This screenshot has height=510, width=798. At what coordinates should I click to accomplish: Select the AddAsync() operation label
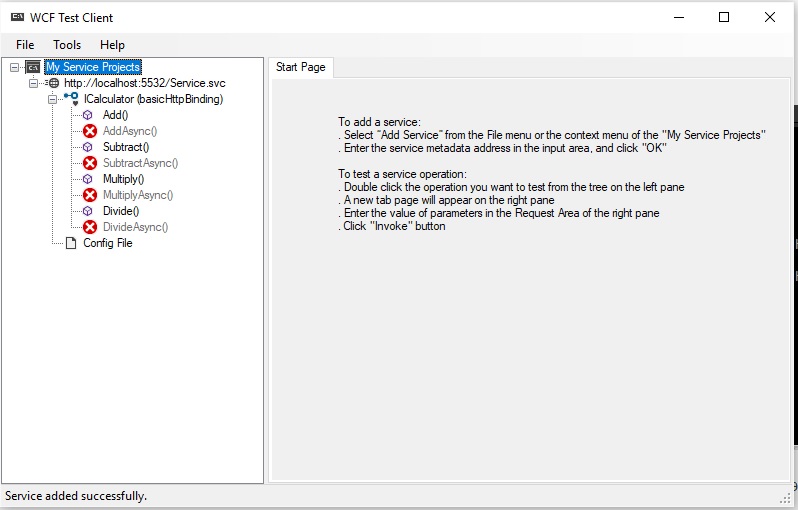tap(130, 131)
